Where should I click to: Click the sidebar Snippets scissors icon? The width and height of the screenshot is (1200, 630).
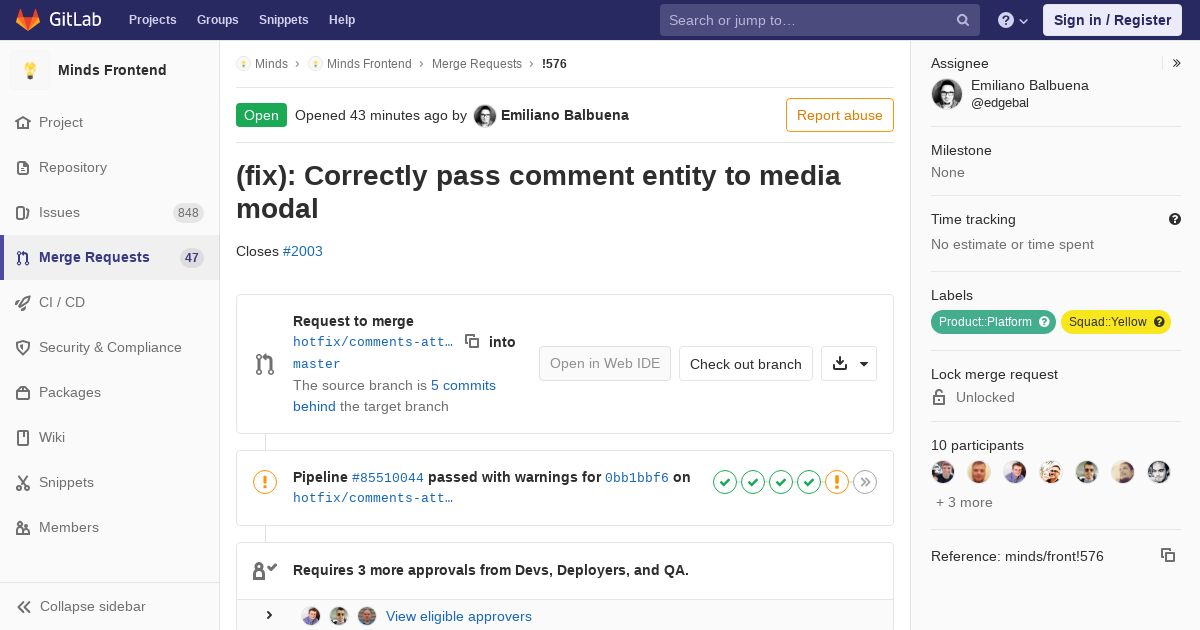point(23,483)
